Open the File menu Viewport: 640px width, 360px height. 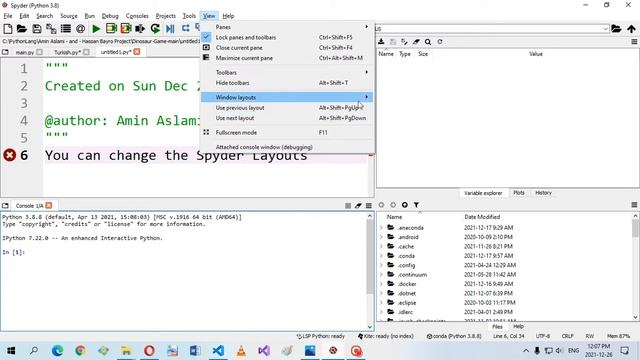point(8,16)
